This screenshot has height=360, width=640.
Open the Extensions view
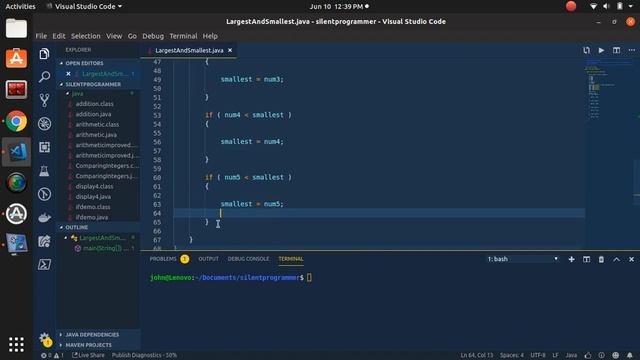click(44, 147)
